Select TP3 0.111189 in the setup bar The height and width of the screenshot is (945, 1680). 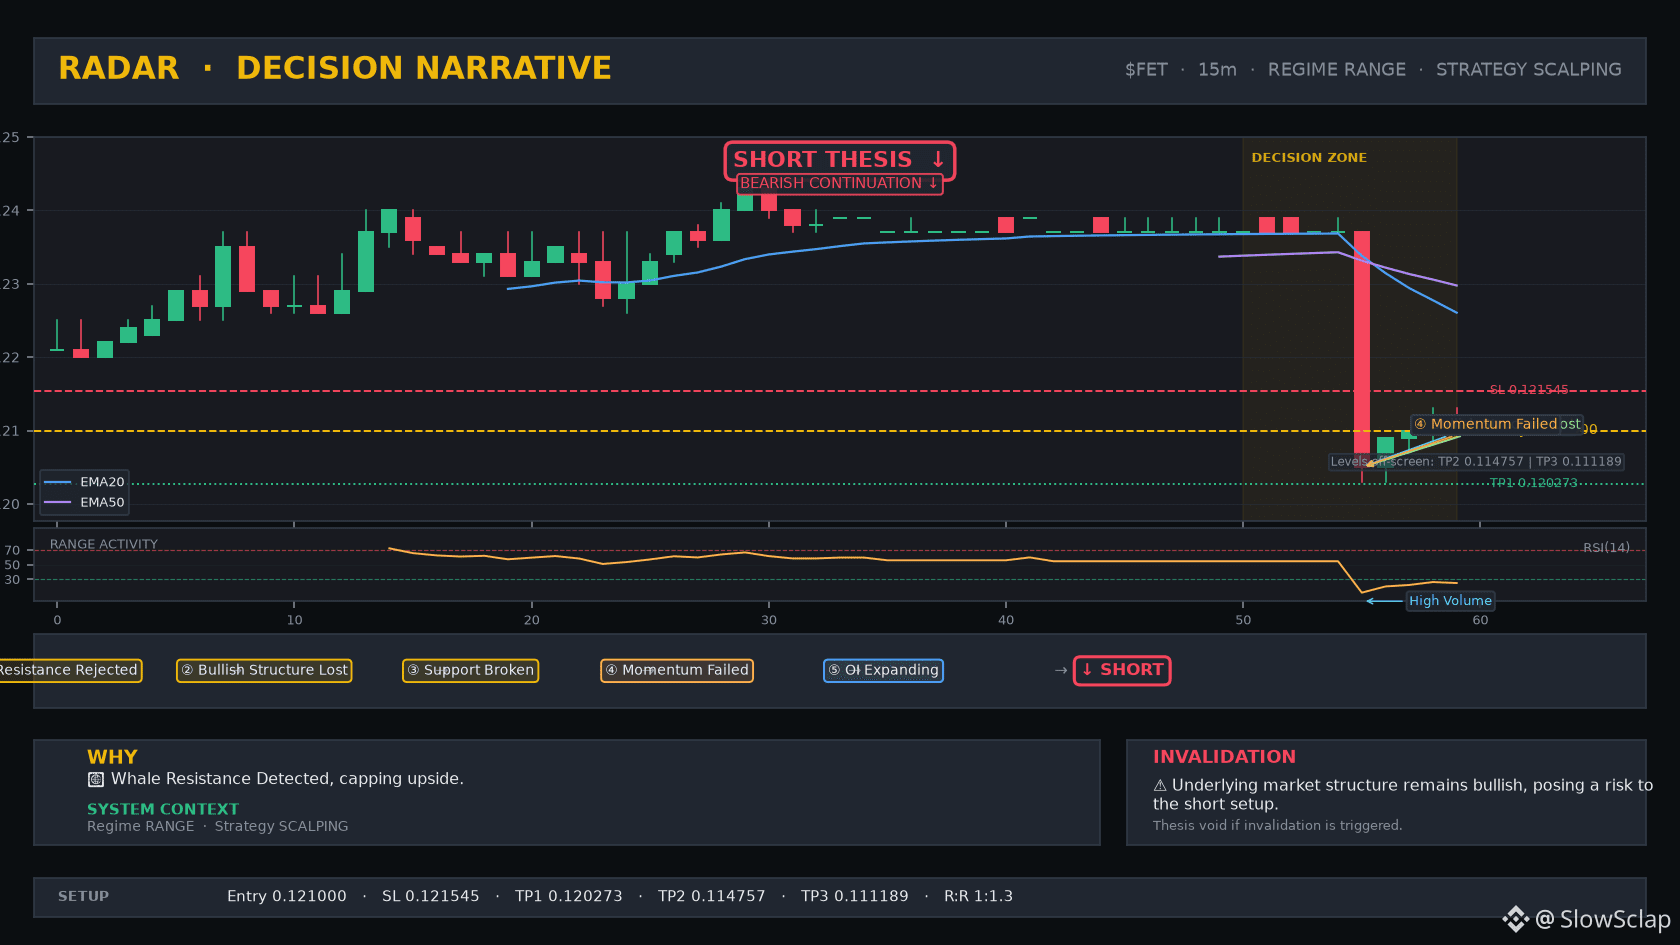(x=855, y=897)
